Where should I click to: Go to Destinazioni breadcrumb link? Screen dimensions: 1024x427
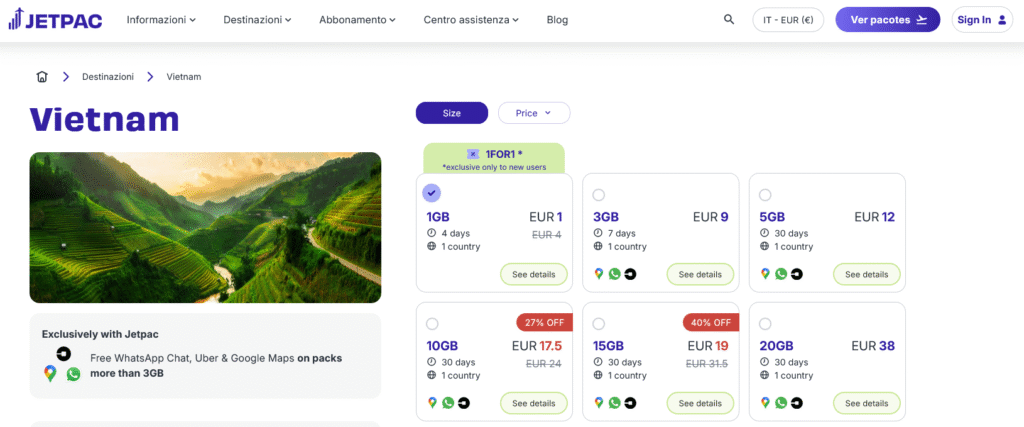pyautogui.click(x=108, y=76)
